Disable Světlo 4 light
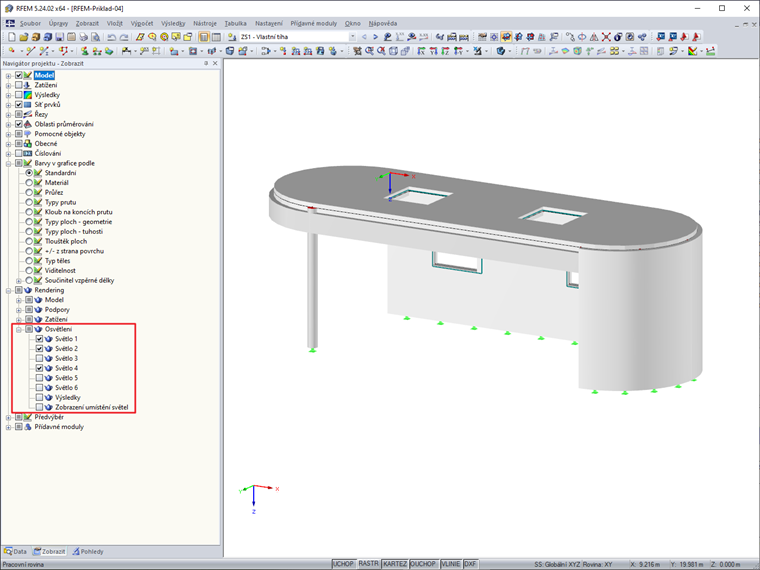760x570 pixels. click(x=39, y=368)
